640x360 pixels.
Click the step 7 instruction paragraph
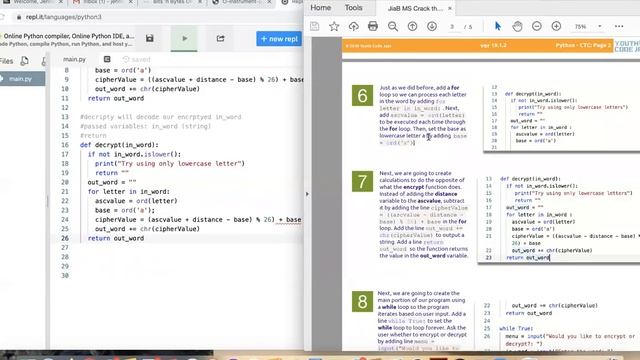pyautogui.click(x=423, y=214)
